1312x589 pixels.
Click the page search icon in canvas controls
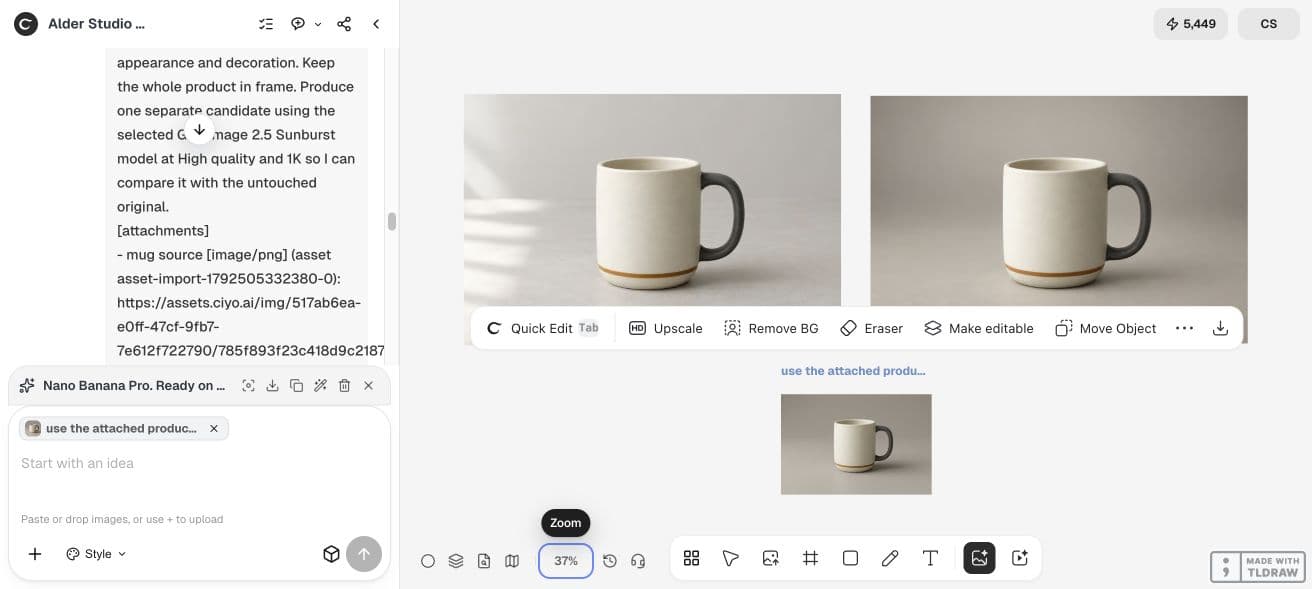coord(484,561)
